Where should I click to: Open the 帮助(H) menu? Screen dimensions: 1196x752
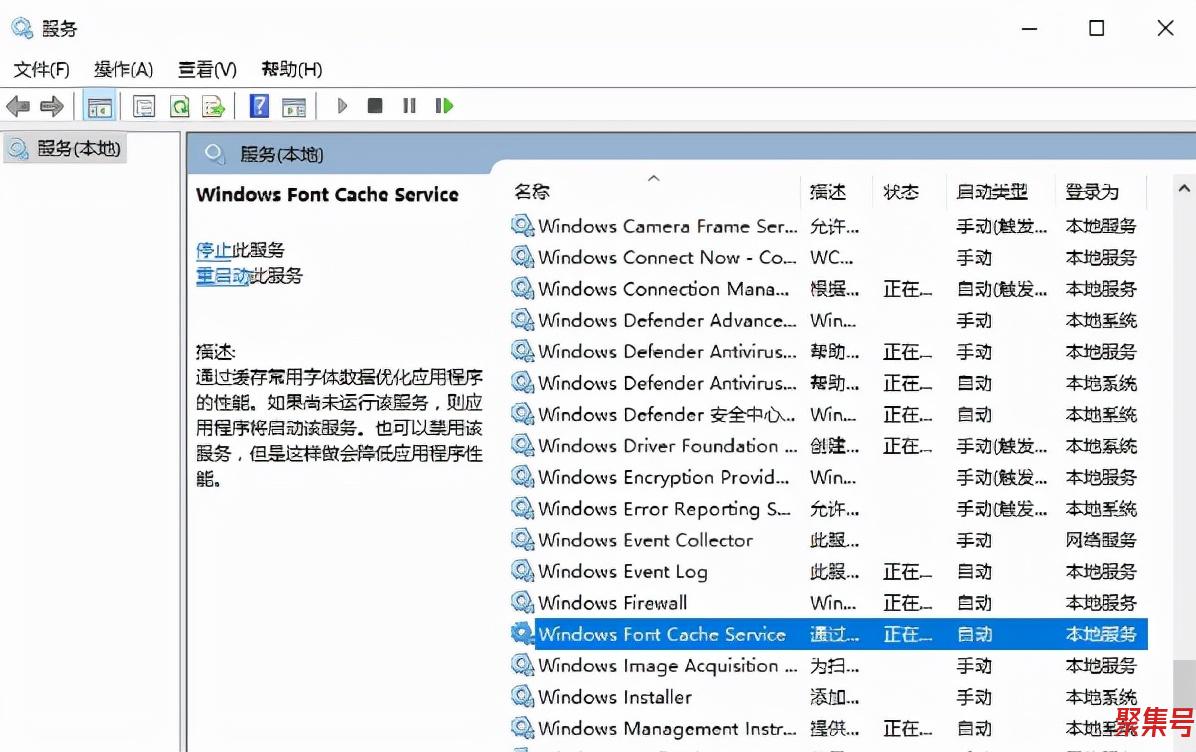(291, 69)
